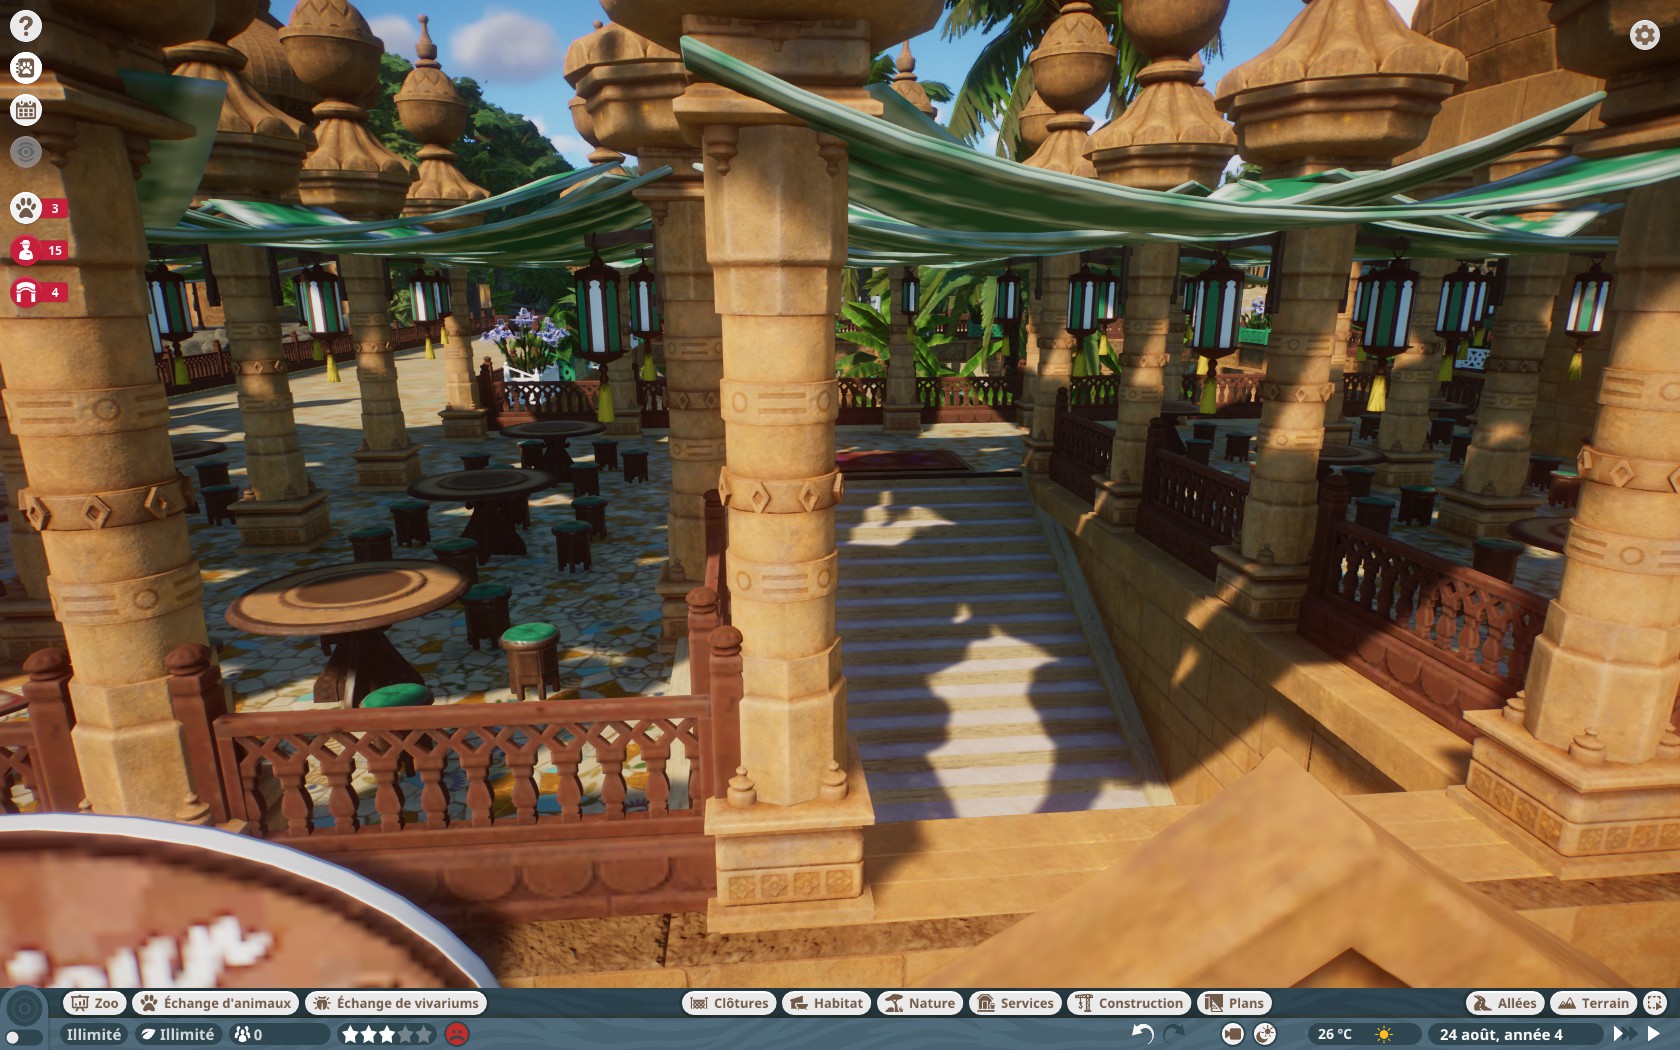Toggle the small switch under the radar button
1680x1050 pixels.
pos(23,1037)
